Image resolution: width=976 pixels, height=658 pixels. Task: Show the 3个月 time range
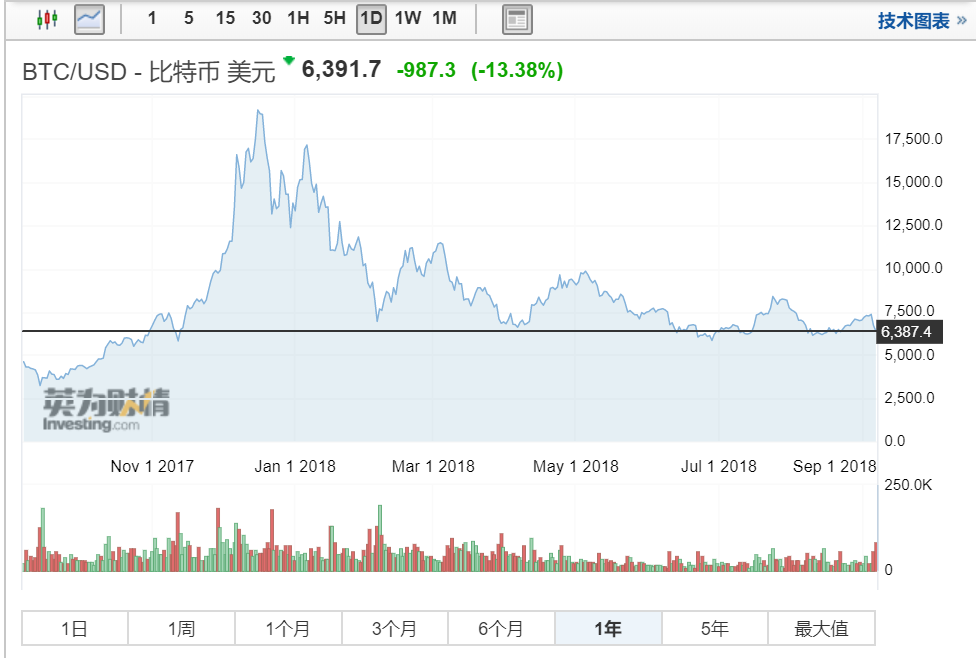395,629
